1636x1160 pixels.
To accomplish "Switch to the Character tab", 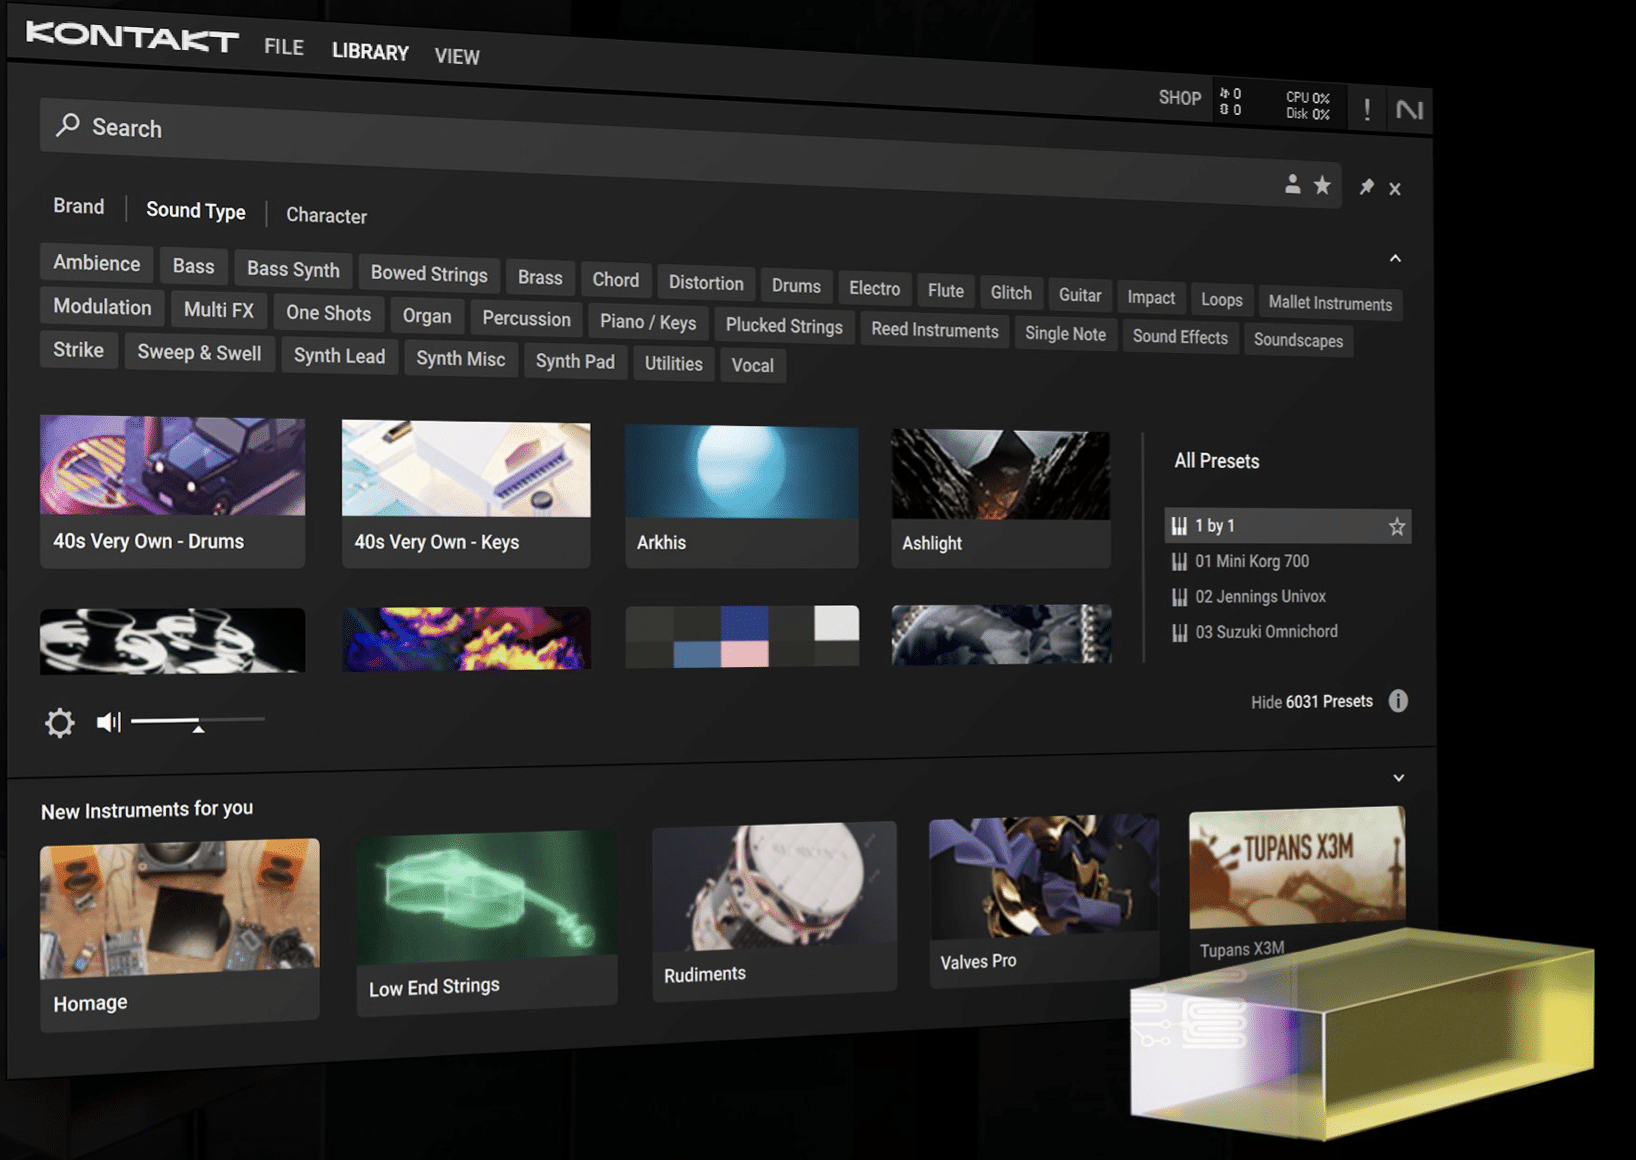I will point(326,215).
